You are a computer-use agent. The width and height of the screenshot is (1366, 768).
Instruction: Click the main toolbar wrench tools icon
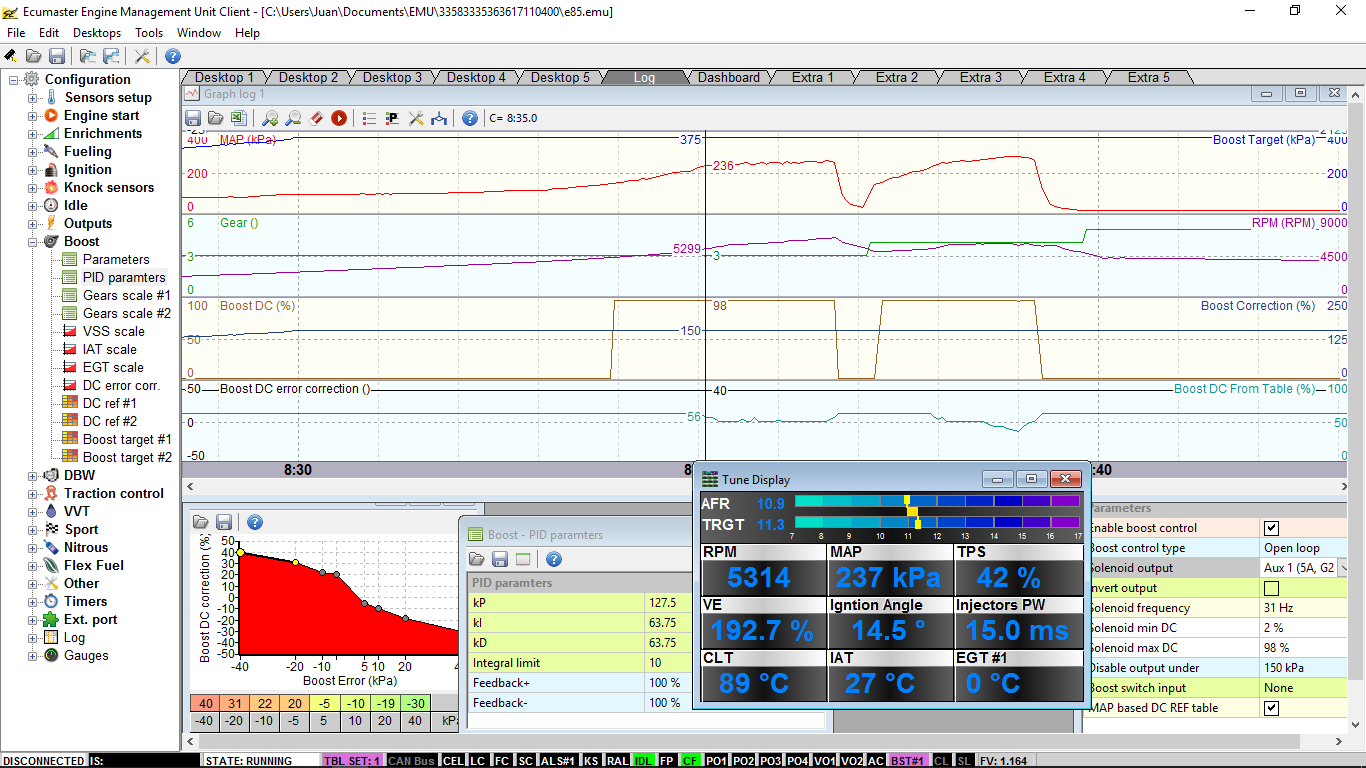tap(142, 56)
